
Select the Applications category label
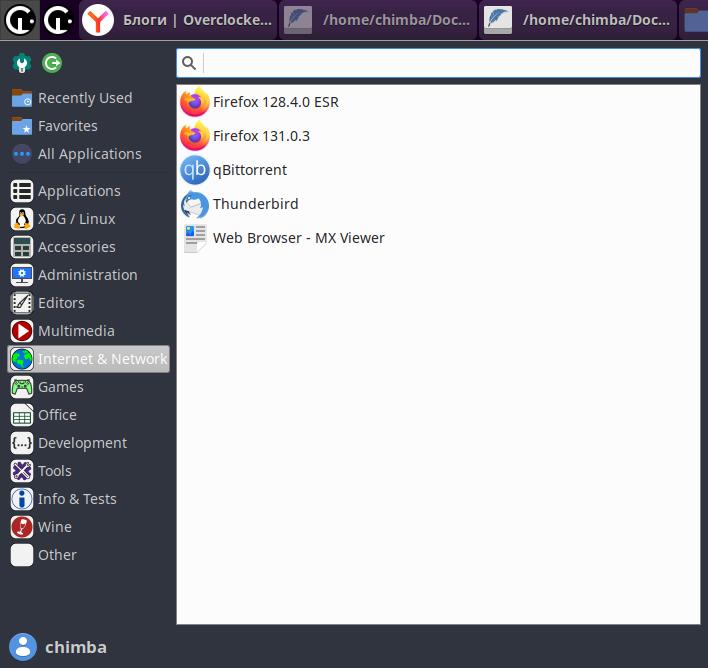pyautogui.click(x=79, y=192)
